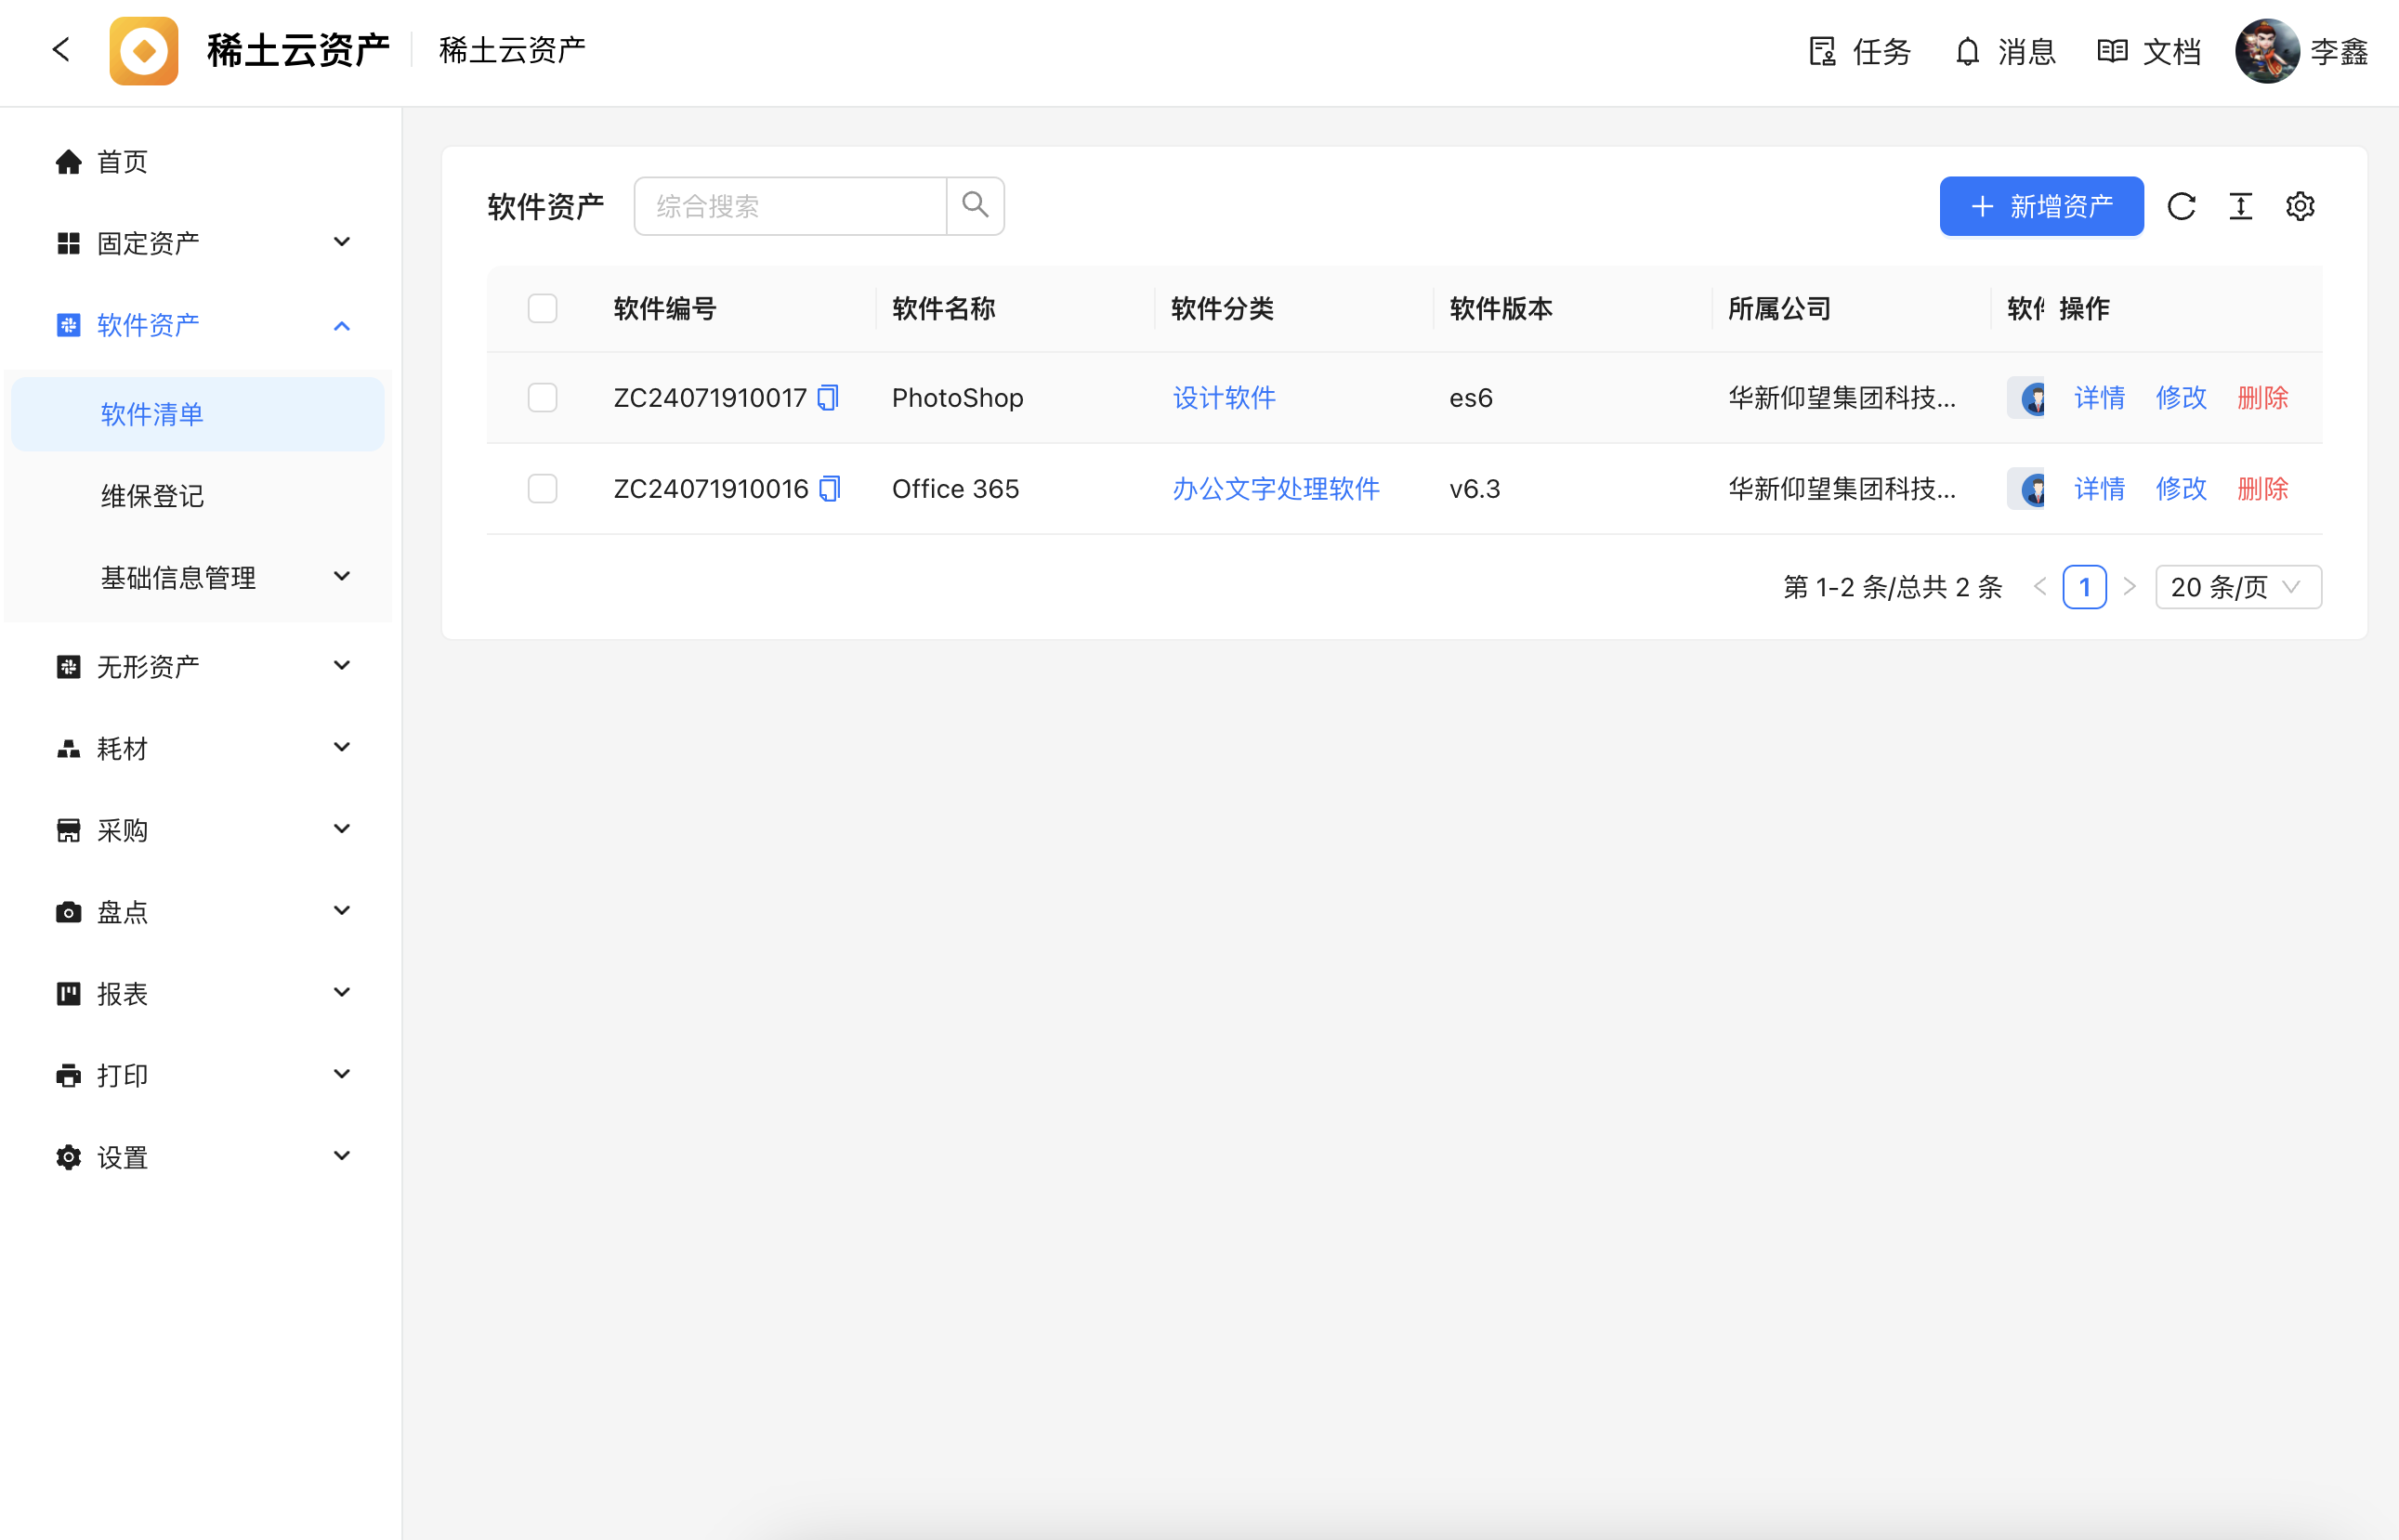This screenshot has height=1540, width=2399.
Task: Click the search magnifier icon
Action: (x=975, y=206)
